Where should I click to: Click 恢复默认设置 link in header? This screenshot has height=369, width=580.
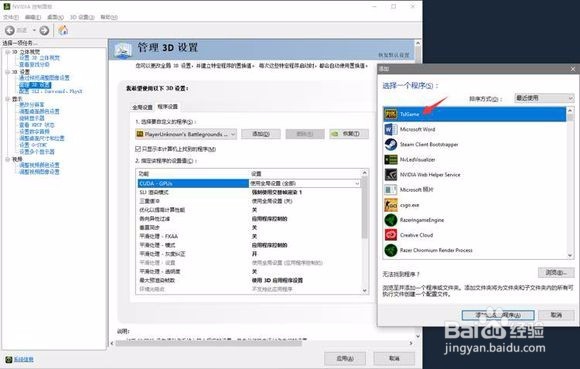pos(394,55)
